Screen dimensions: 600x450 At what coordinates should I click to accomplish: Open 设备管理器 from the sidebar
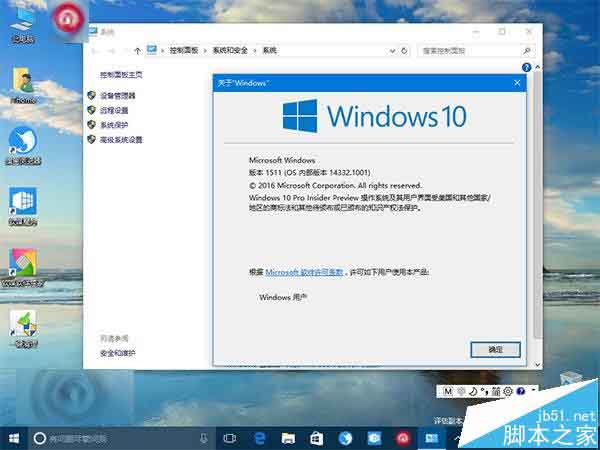(117, 96)
